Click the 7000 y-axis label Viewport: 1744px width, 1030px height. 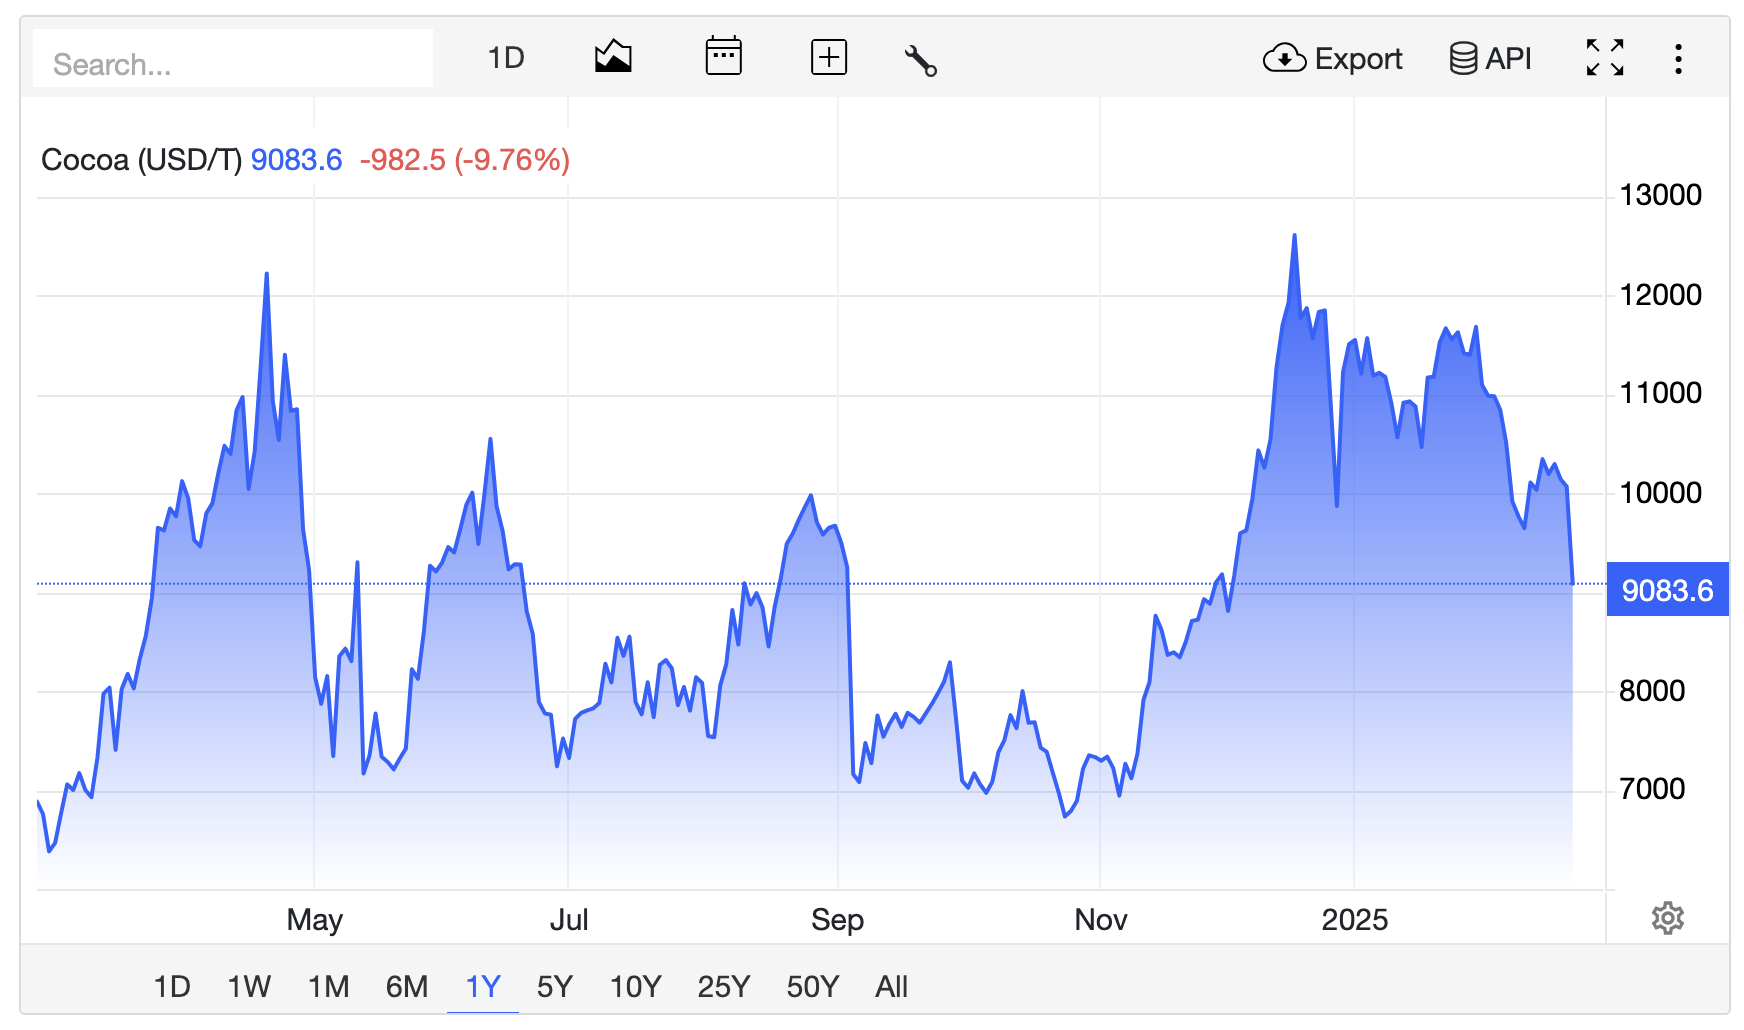click(1652, 789)
